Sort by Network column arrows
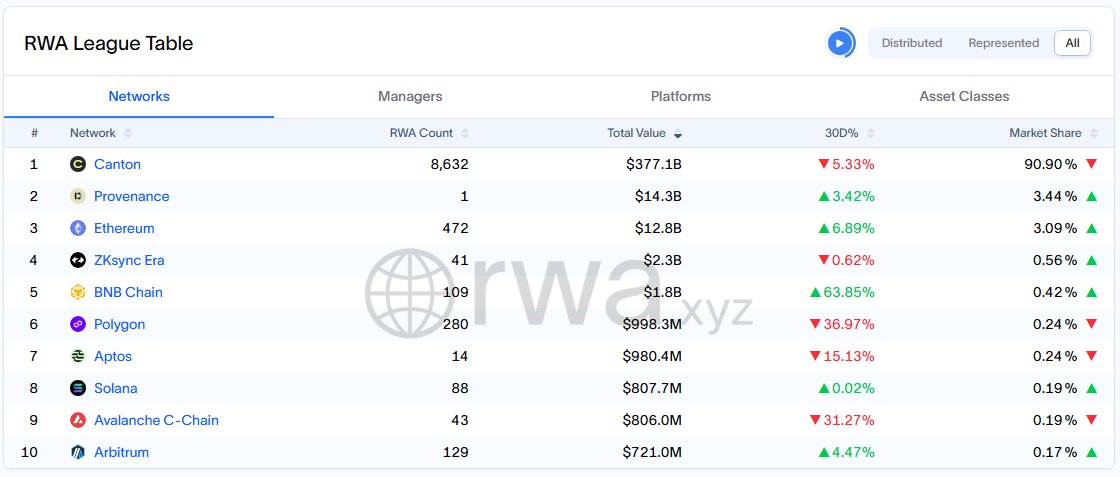Viewport: 1120px width, 477px height. [x=128, y=134]
